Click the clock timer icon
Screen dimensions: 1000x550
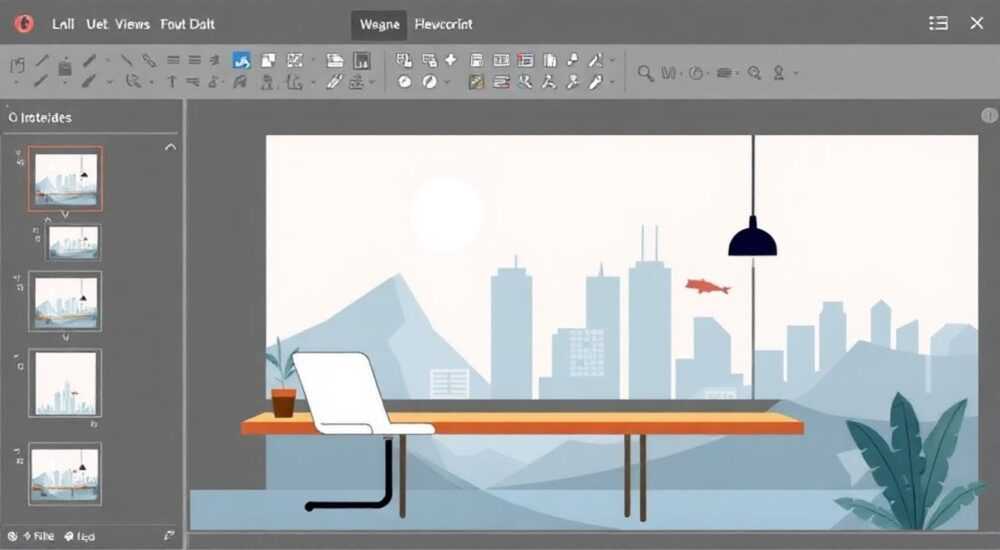click(696, 73)
